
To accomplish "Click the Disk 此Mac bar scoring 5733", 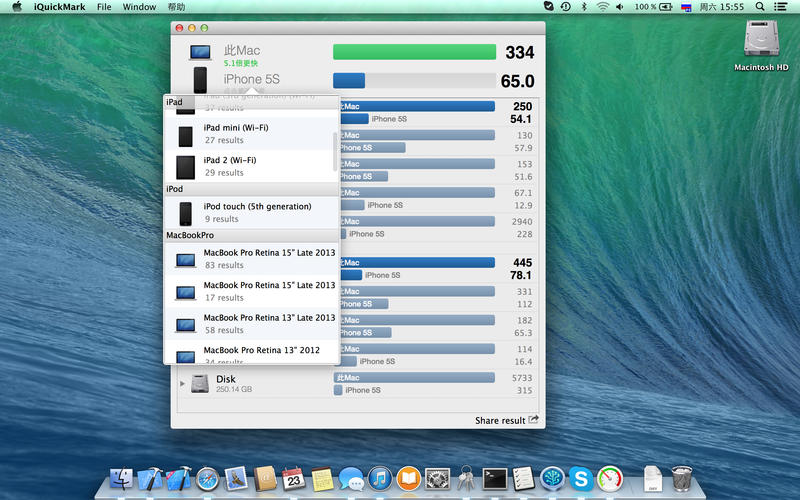I will coord(414,378).
